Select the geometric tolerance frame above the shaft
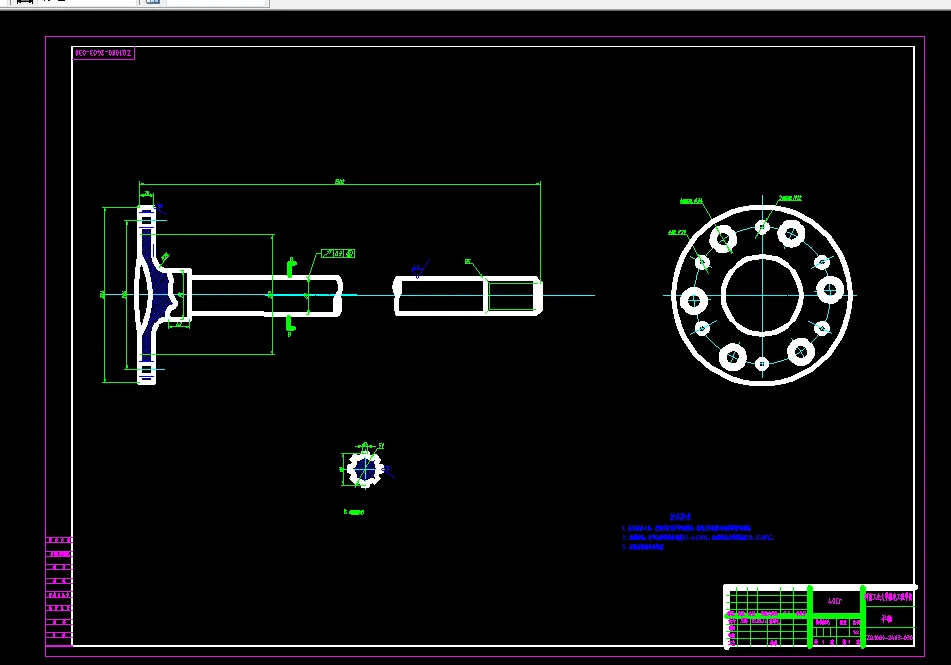 338,253
